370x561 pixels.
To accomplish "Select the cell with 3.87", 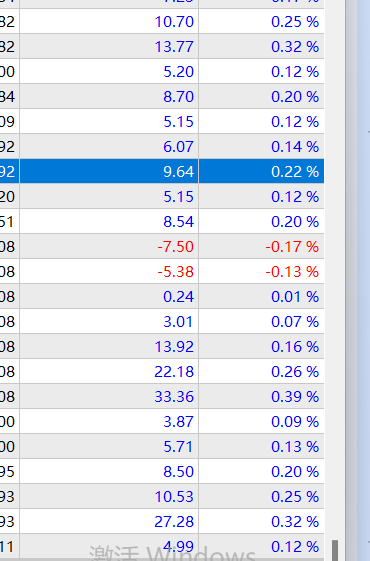I will 178,422.
